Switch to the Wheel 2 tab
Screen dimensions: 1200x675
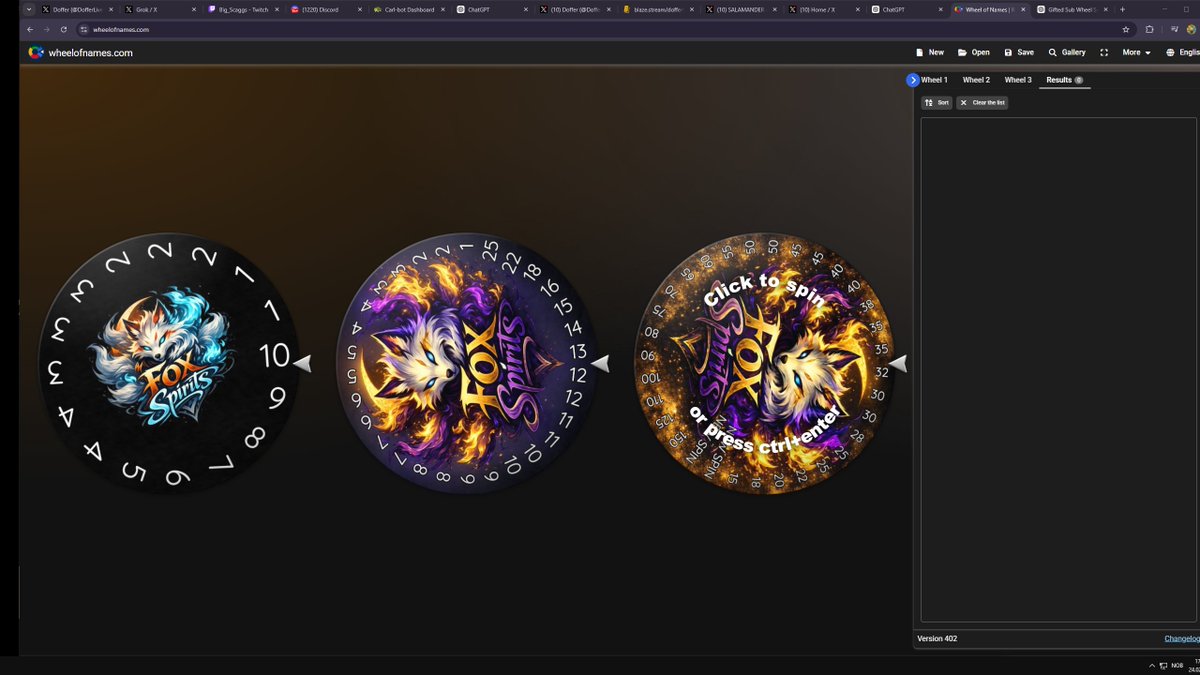975,79
